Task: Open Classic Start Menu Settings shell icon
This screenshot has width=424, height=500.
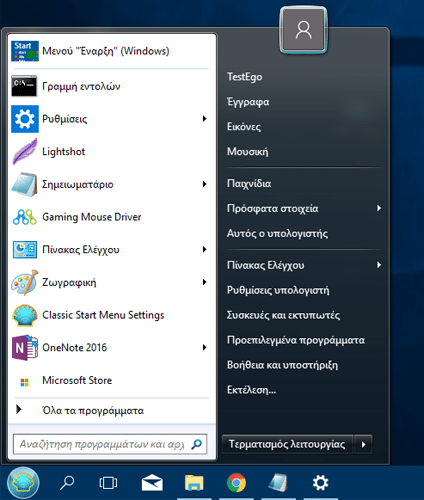Action: click(x=25, y=315)
